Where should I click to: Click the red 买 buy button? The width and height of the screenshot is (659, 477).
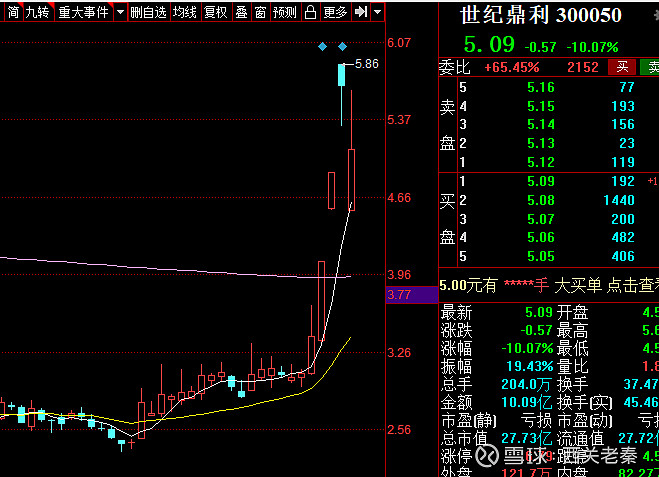(x=622, y=67)
